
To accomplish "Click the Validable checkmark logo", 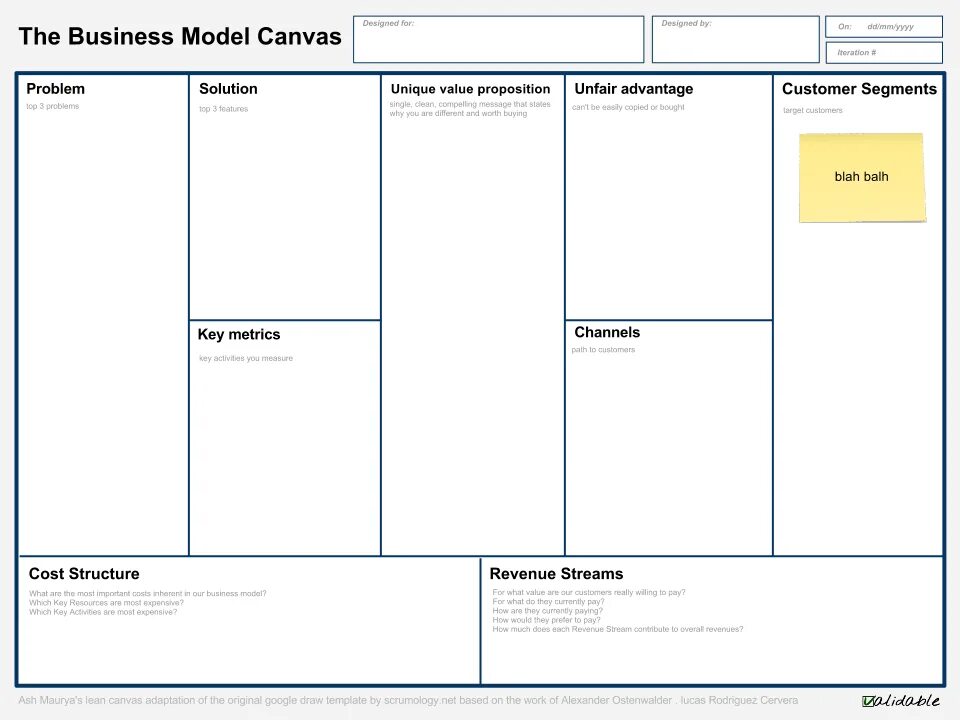I will click(x=900, y=700).
